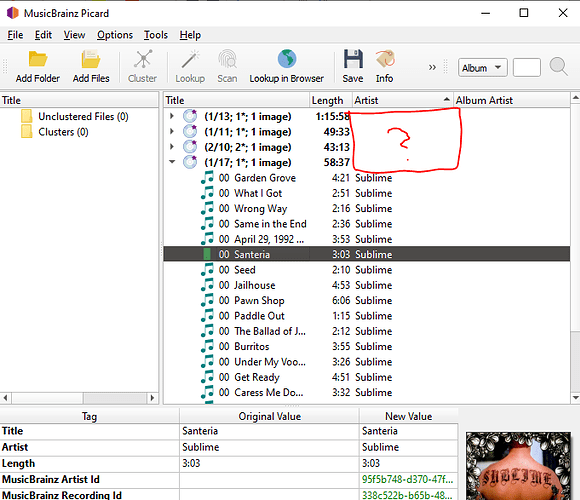Click the Lookup in Browser globe icon
The height and width of the screenshot is (500, 580).
(x=287, y=59)
